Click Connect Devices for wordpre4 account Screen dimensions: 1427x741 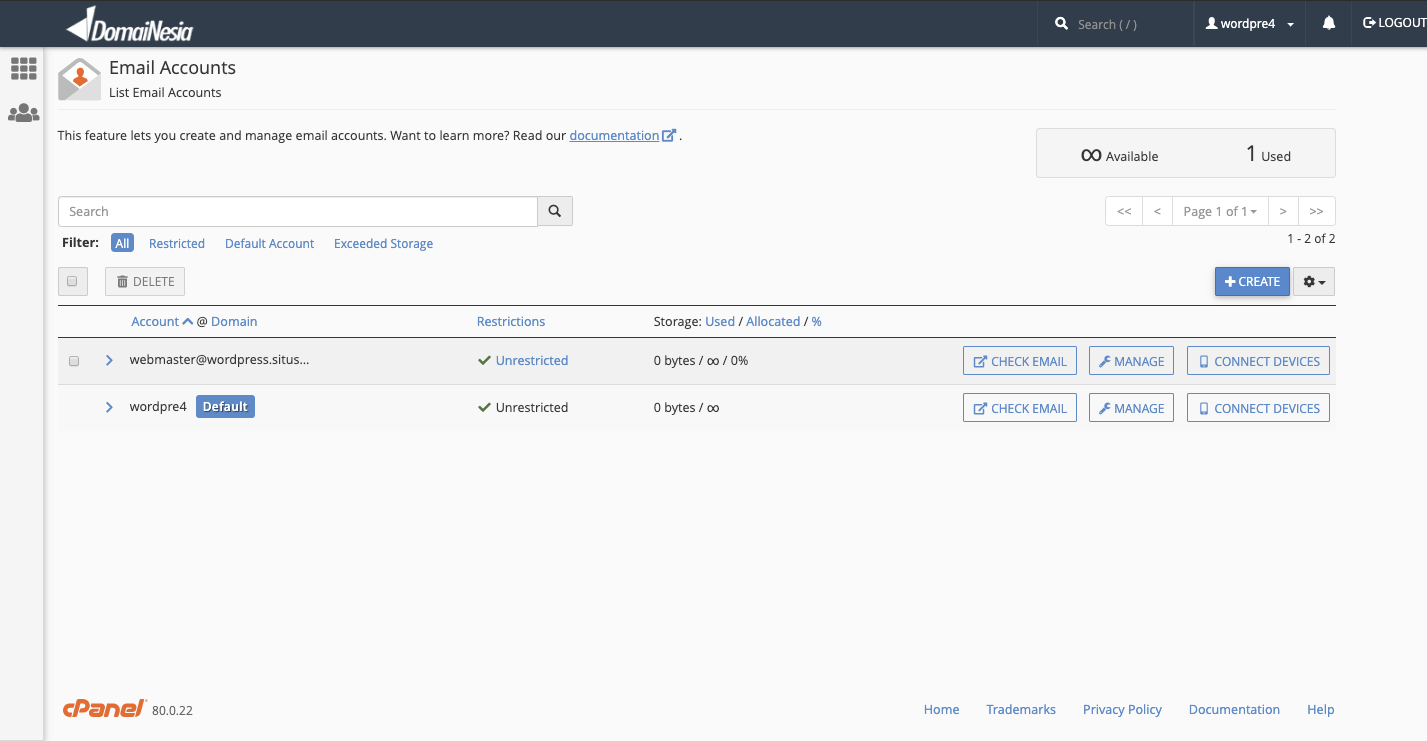click(x=1258, y=408)
